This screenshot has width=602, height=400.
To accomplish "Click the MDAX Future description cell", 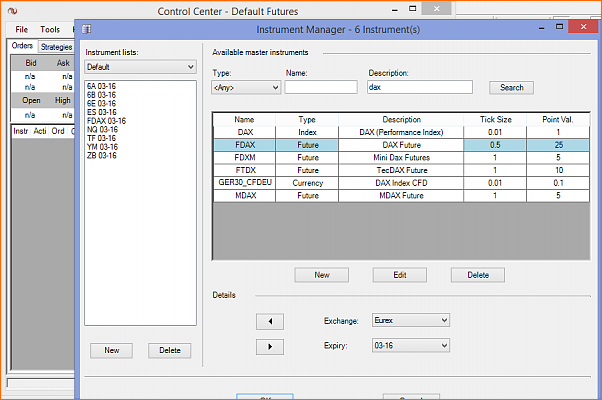I will pos(401,195).
